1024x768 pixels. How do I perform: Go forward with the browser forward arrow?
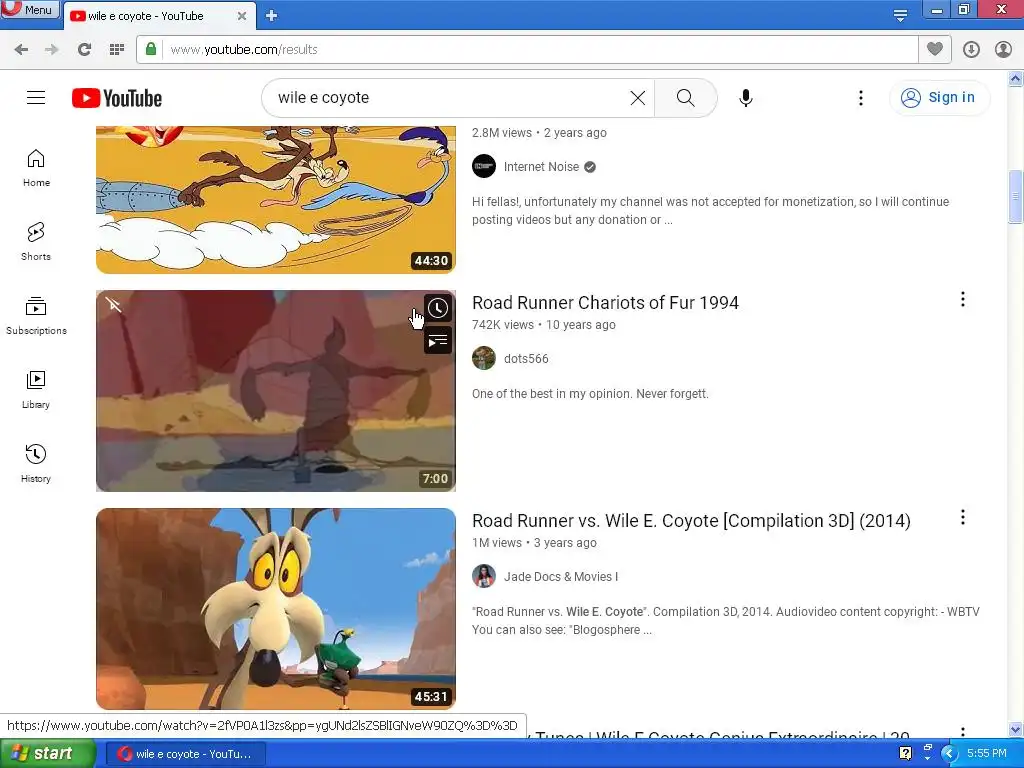point(52,50)
